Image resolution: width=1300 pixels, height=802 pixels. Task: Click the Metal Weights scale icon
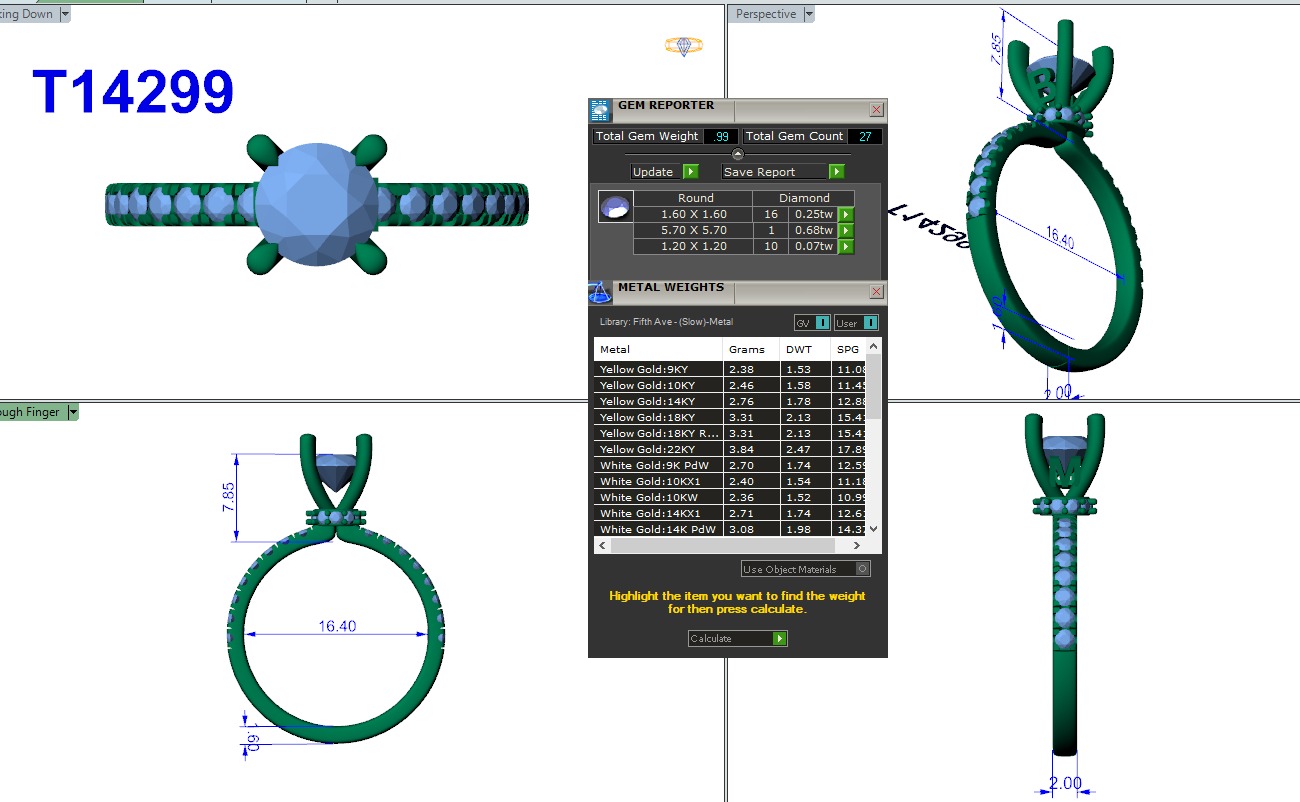pos(600,292)
